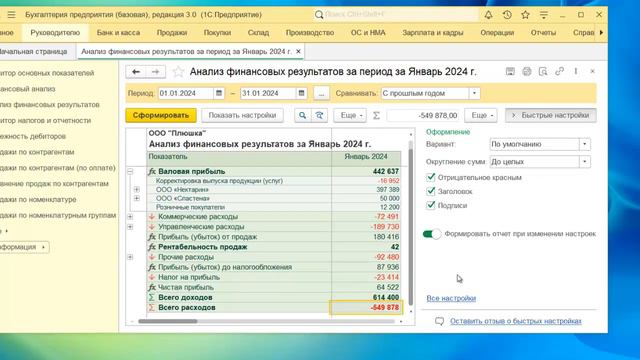This screenshot has height=360, width=640.
Task: Open the notifications bell
Action: [x=488, y=15]
